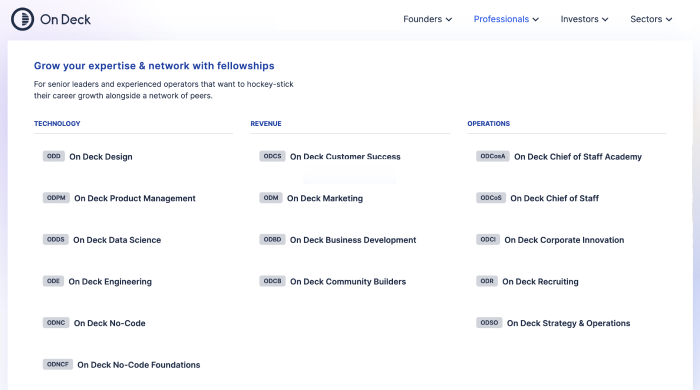
Task: Click the ODNCF badge icon
Action: [x=58, y=364]
